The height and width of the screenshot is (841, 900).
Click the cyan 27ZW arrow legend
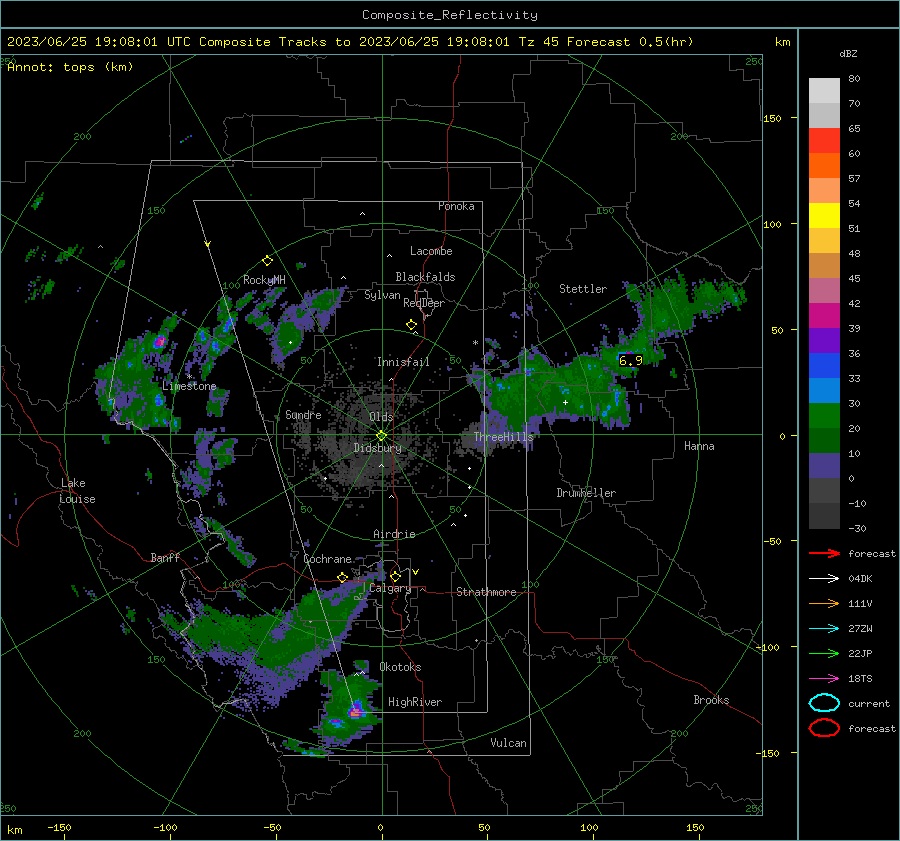pos(824,629)
